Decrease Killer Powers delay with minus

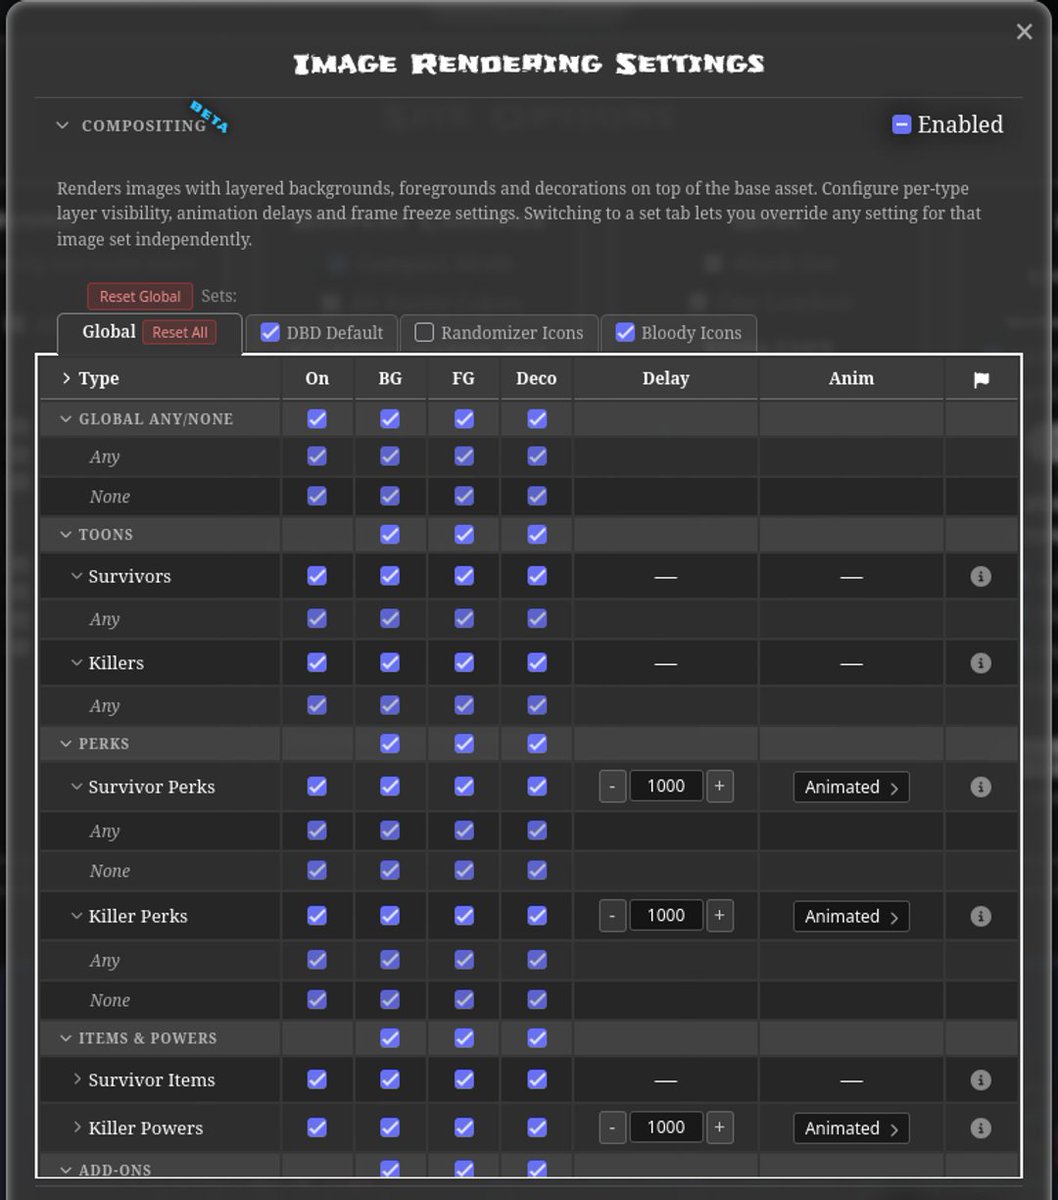612,1128
